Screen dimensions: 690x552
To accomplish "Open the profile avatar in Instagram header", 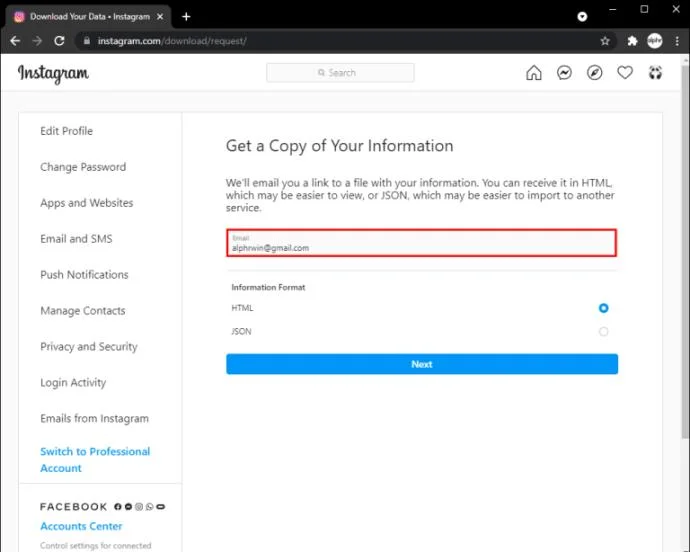I will pos(655,73).
